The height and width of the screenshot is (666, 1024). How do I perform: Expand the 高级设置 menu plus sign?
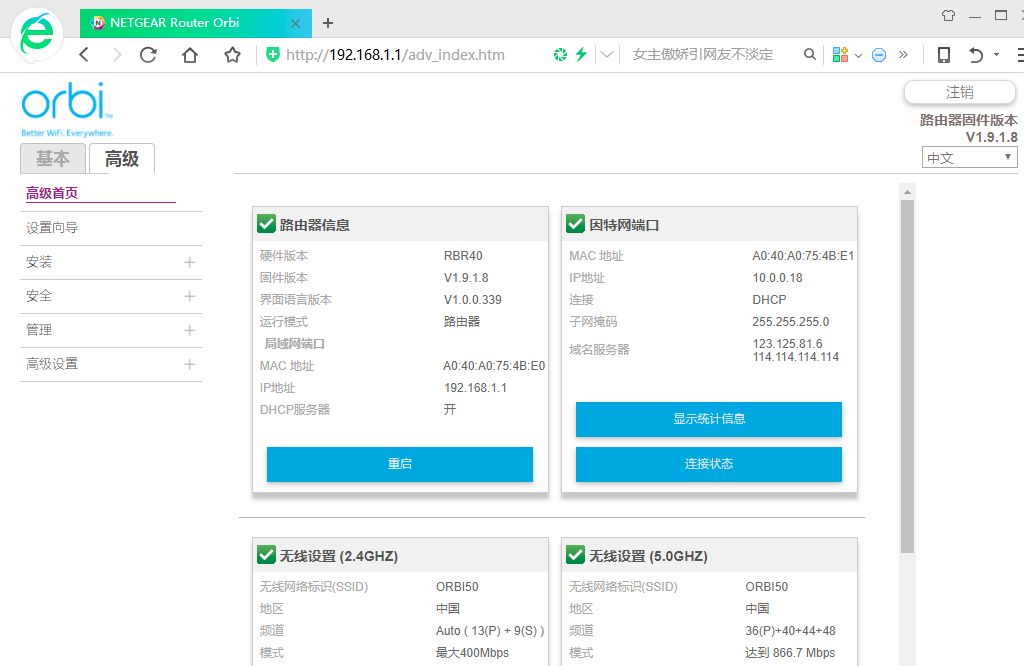click(189, 364)
